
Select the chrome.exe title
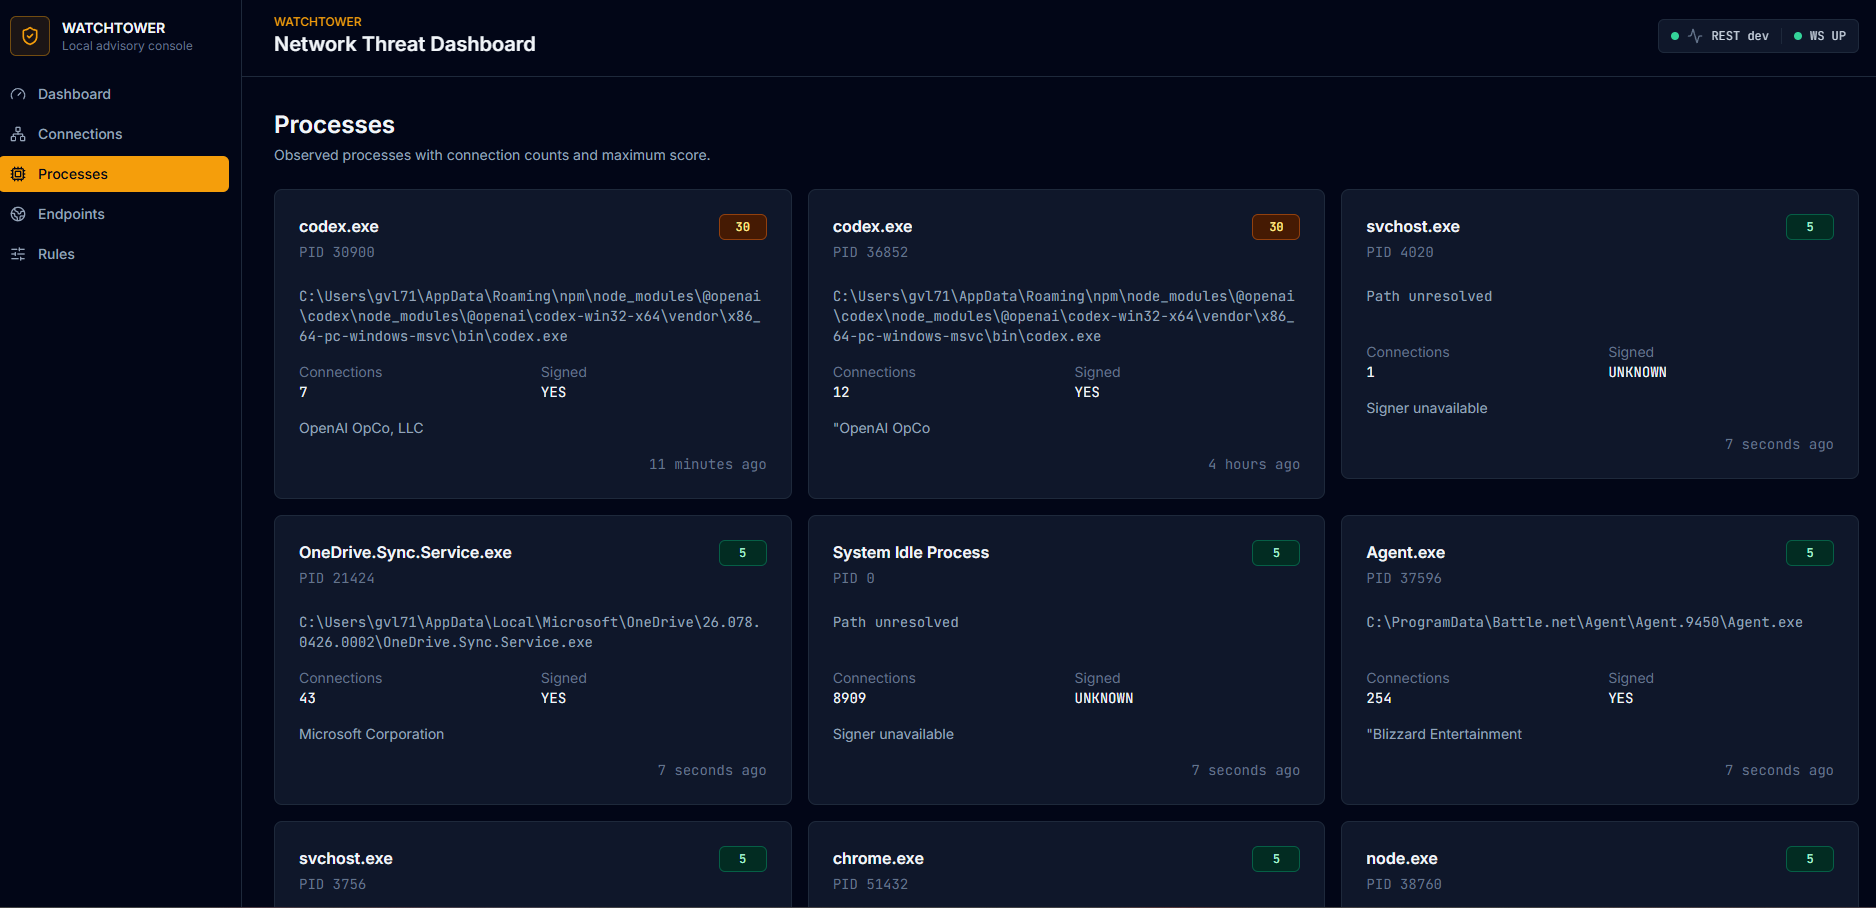coord(878,859)
